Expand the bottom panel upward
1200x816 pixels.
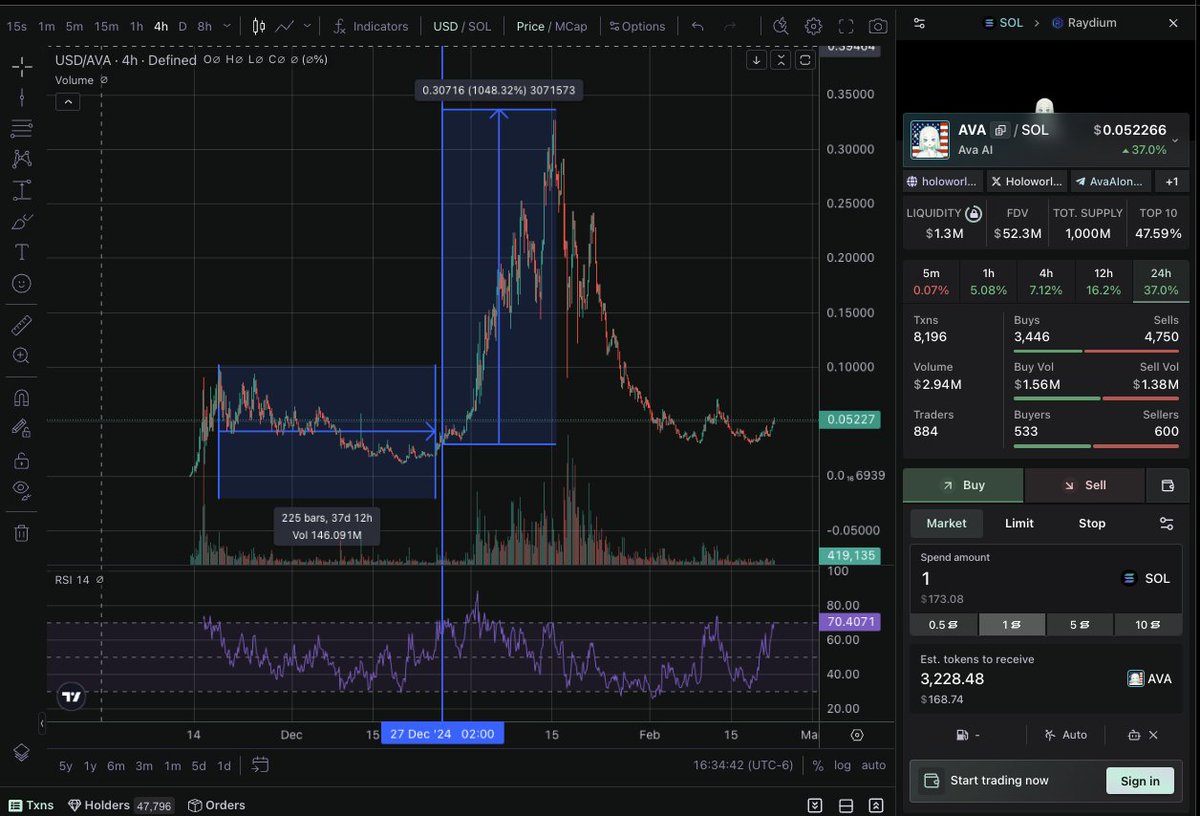pyautogui.click(x=876, y=805)
